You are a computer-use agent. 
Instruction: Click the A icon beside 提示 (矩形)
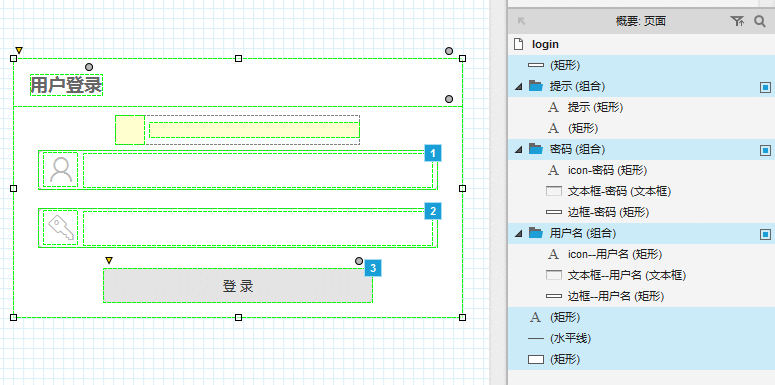pyautogui.click(x=554, y=107)
